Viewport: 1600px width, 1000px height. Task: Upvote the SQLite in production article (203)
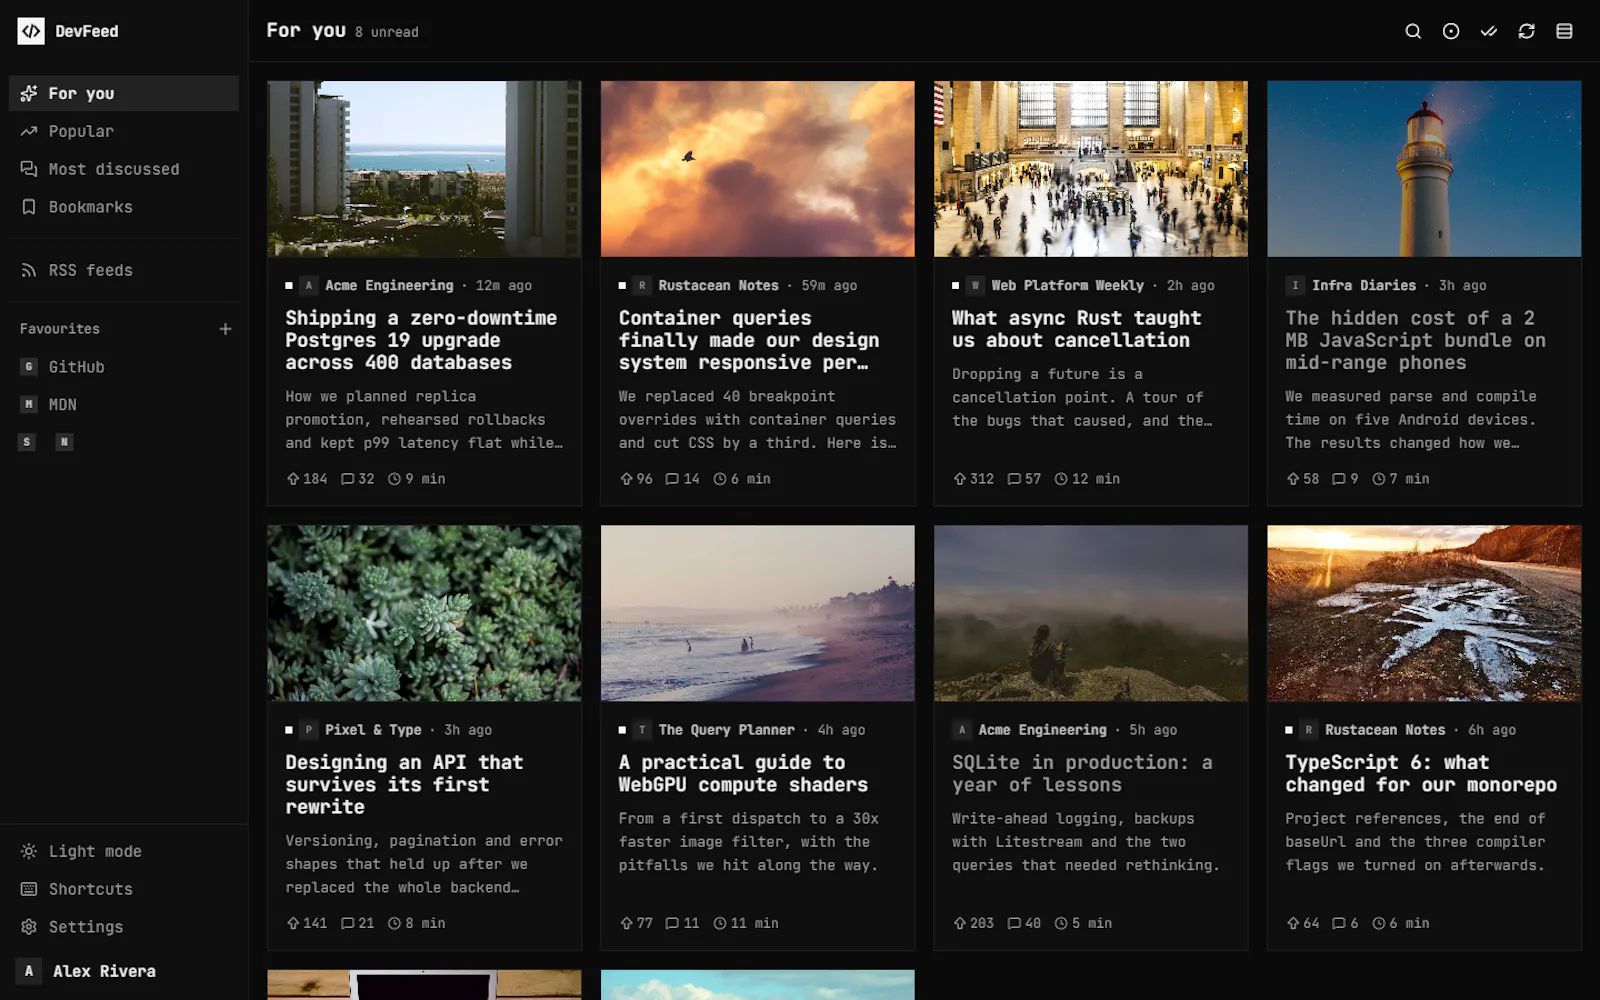[x=974, y=923]
